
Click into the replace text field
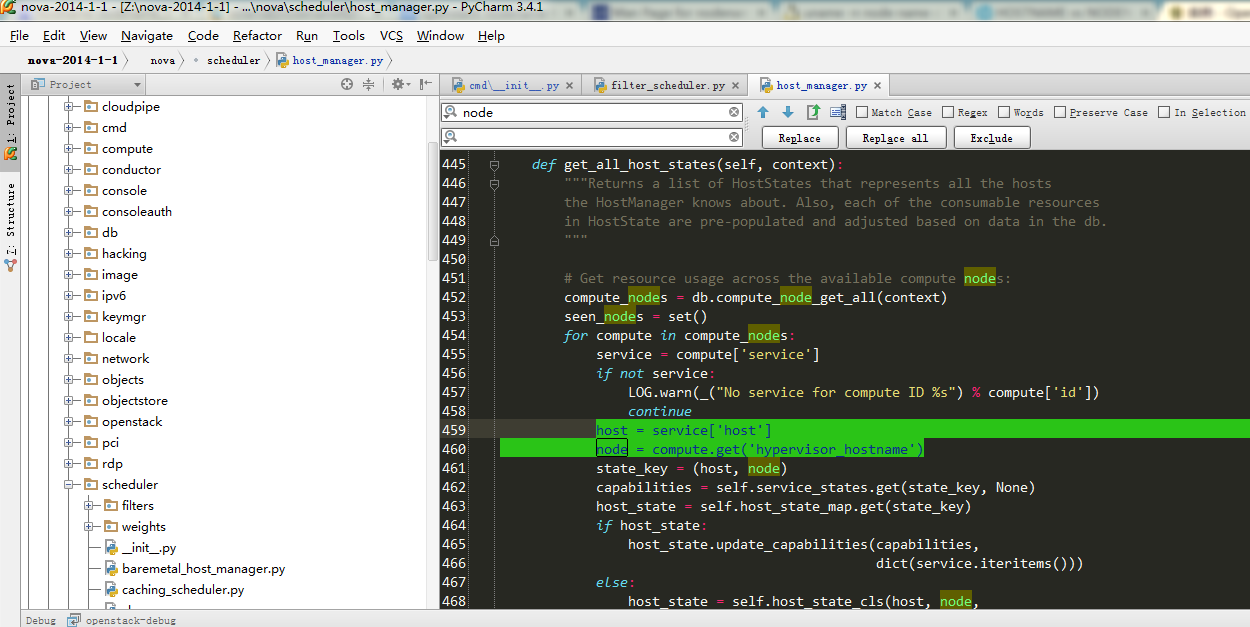pos(592,136)
